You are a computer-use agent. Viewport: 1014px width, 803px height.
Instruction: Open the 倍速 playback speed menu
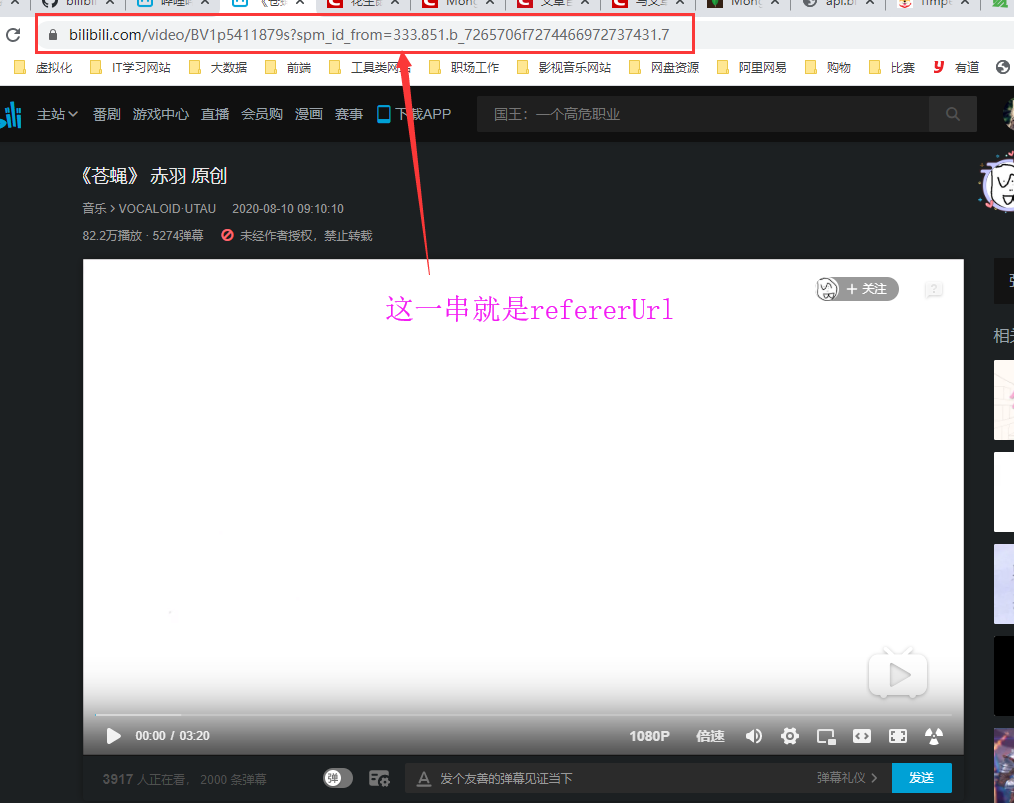pos(710,735)
